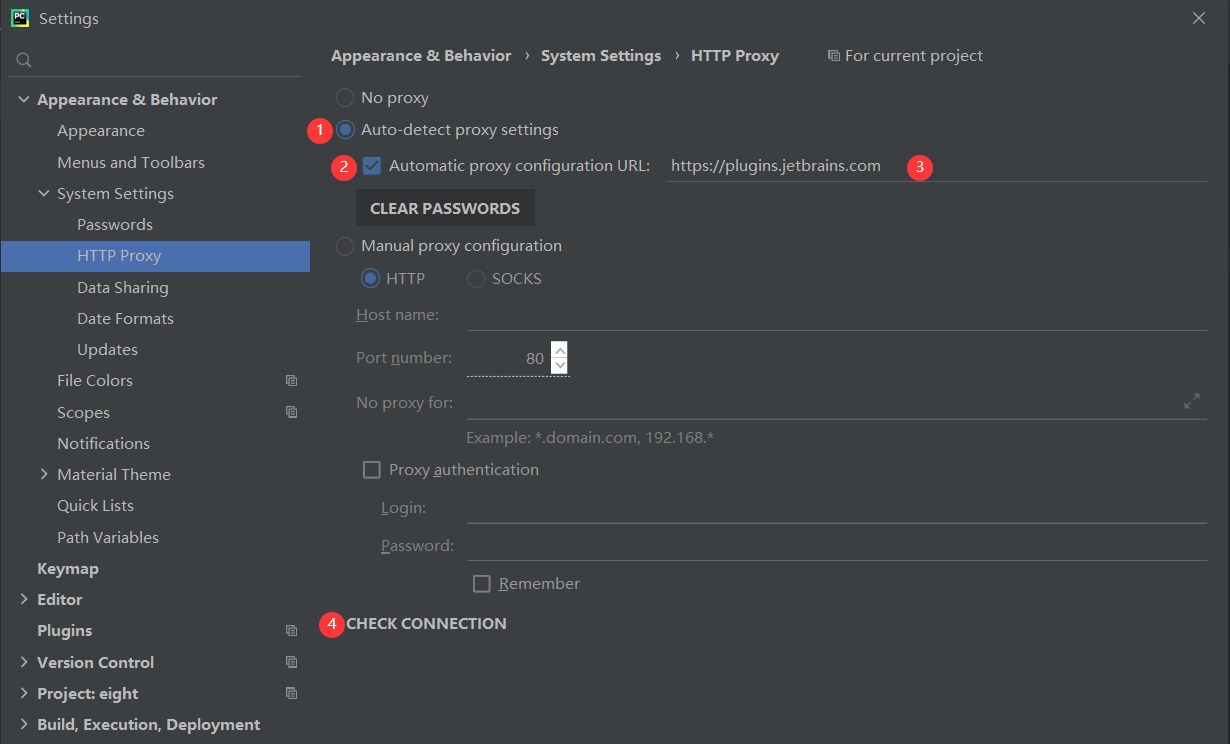Screen dimensions: 1230x744
Task: Click the System Settings breadcrumb link
Action: 600,55
